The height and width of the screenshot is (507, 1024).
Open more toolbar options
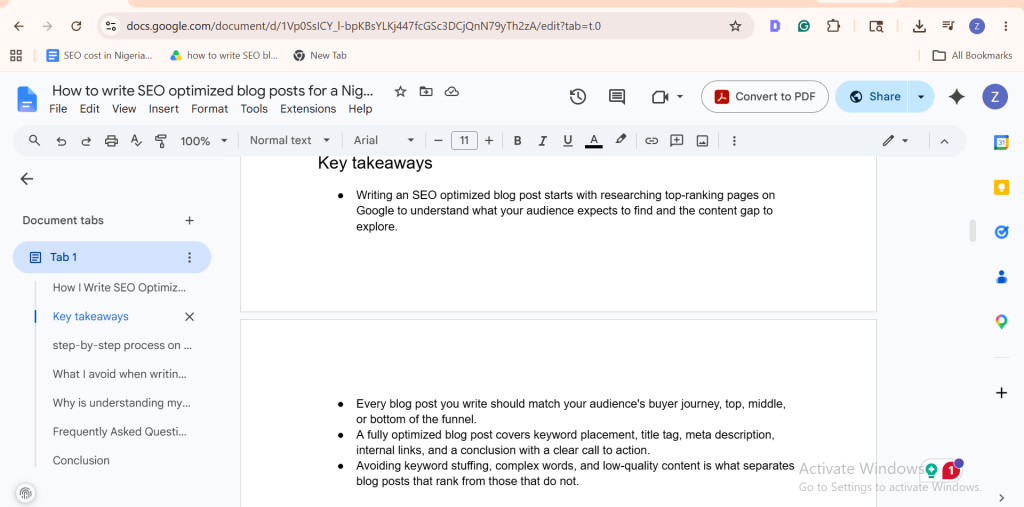[734, 140]
